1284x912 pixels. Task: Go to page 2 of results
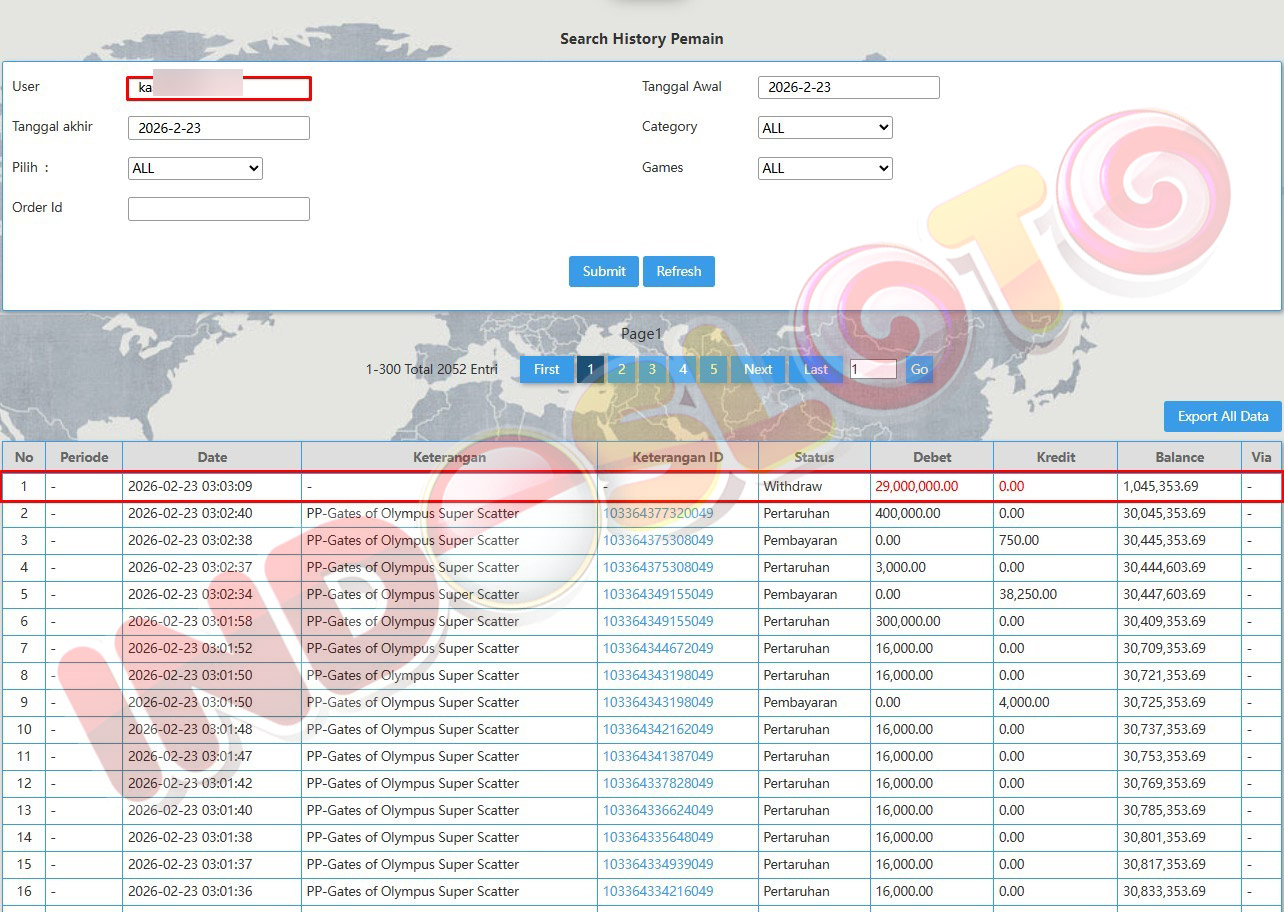click(621, 369)
